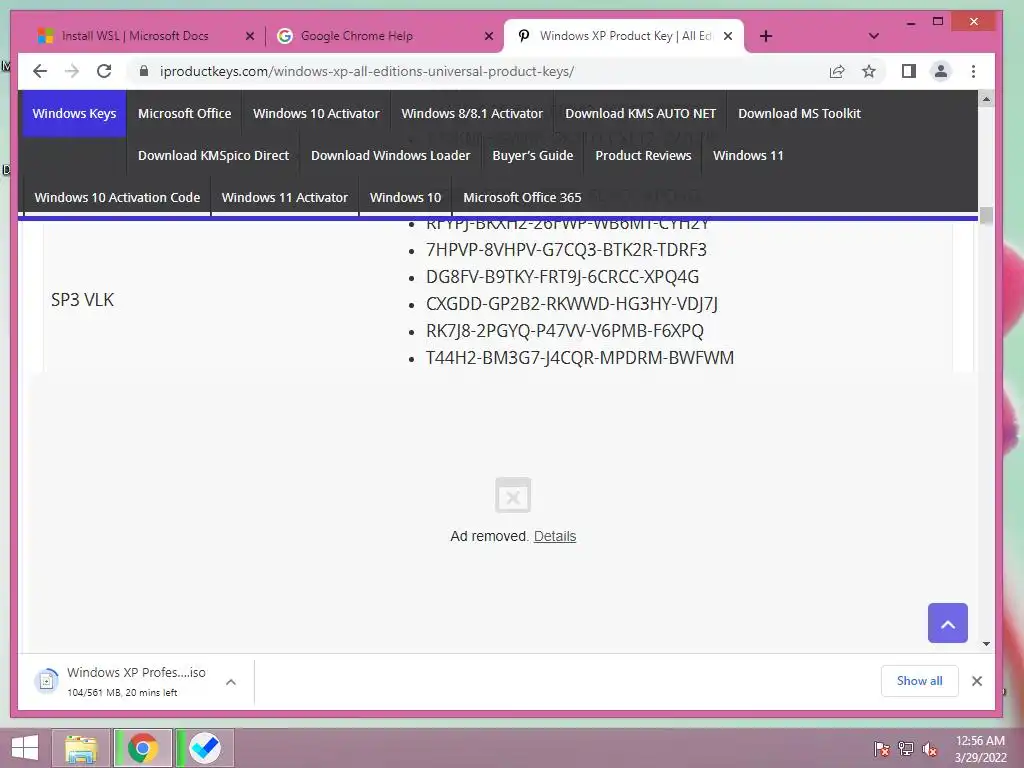Open Windows Keys menu item
This screenshot has width=1024, height=768.
click(74, 114)
